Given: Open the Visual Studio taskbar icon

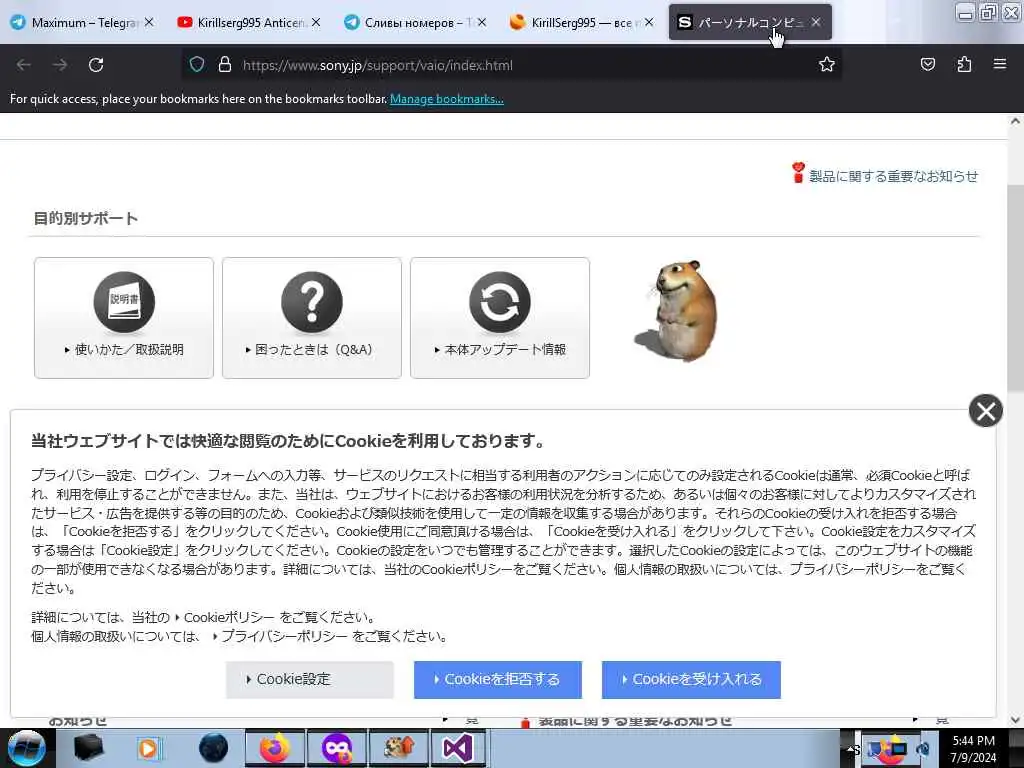Looking at the screenshot, I should click(458, 748).
